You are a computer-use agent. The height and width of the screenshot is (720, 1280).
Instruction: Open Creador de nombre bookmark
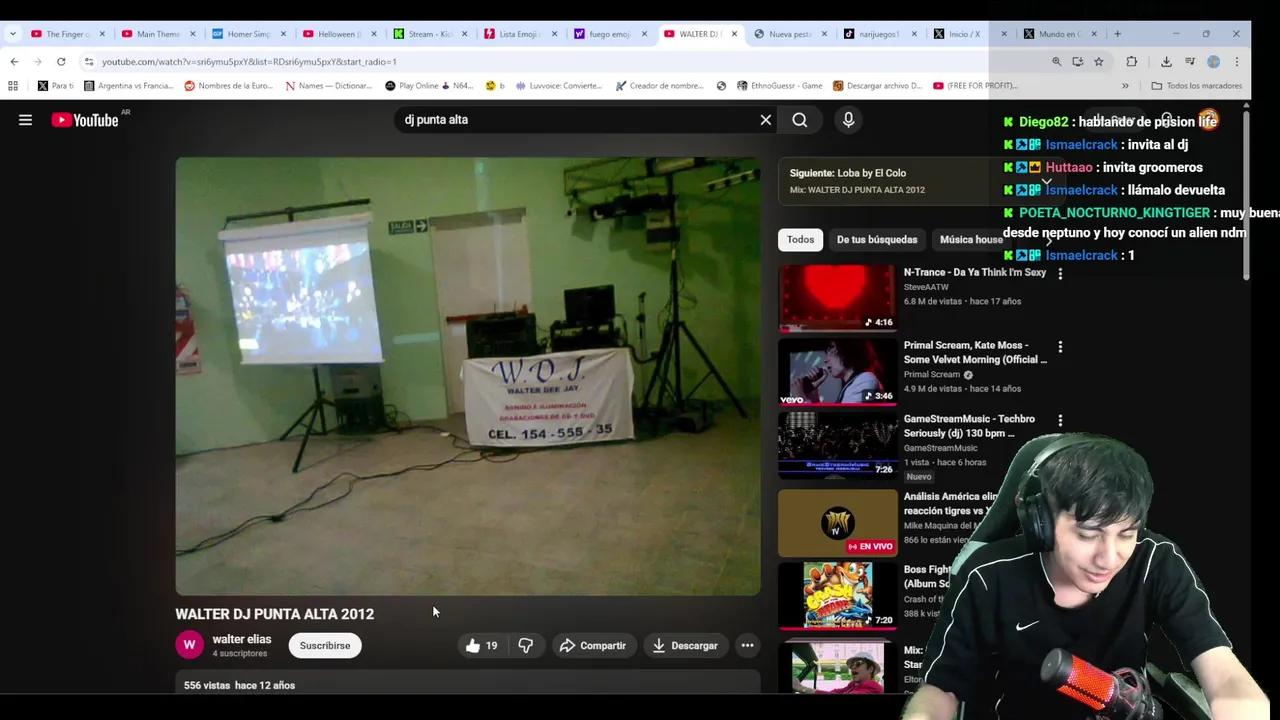click(x=659, y=86)
